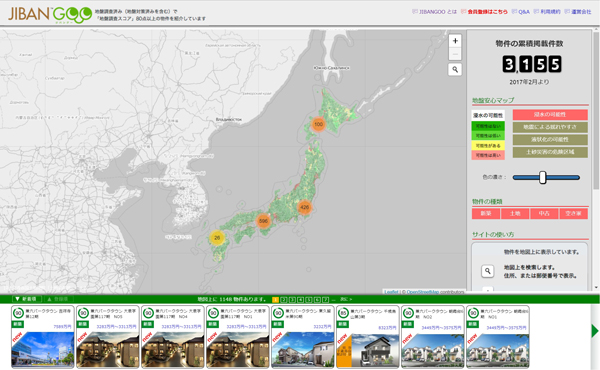Open the property card labeled NO4

click(x=173, y=337)
